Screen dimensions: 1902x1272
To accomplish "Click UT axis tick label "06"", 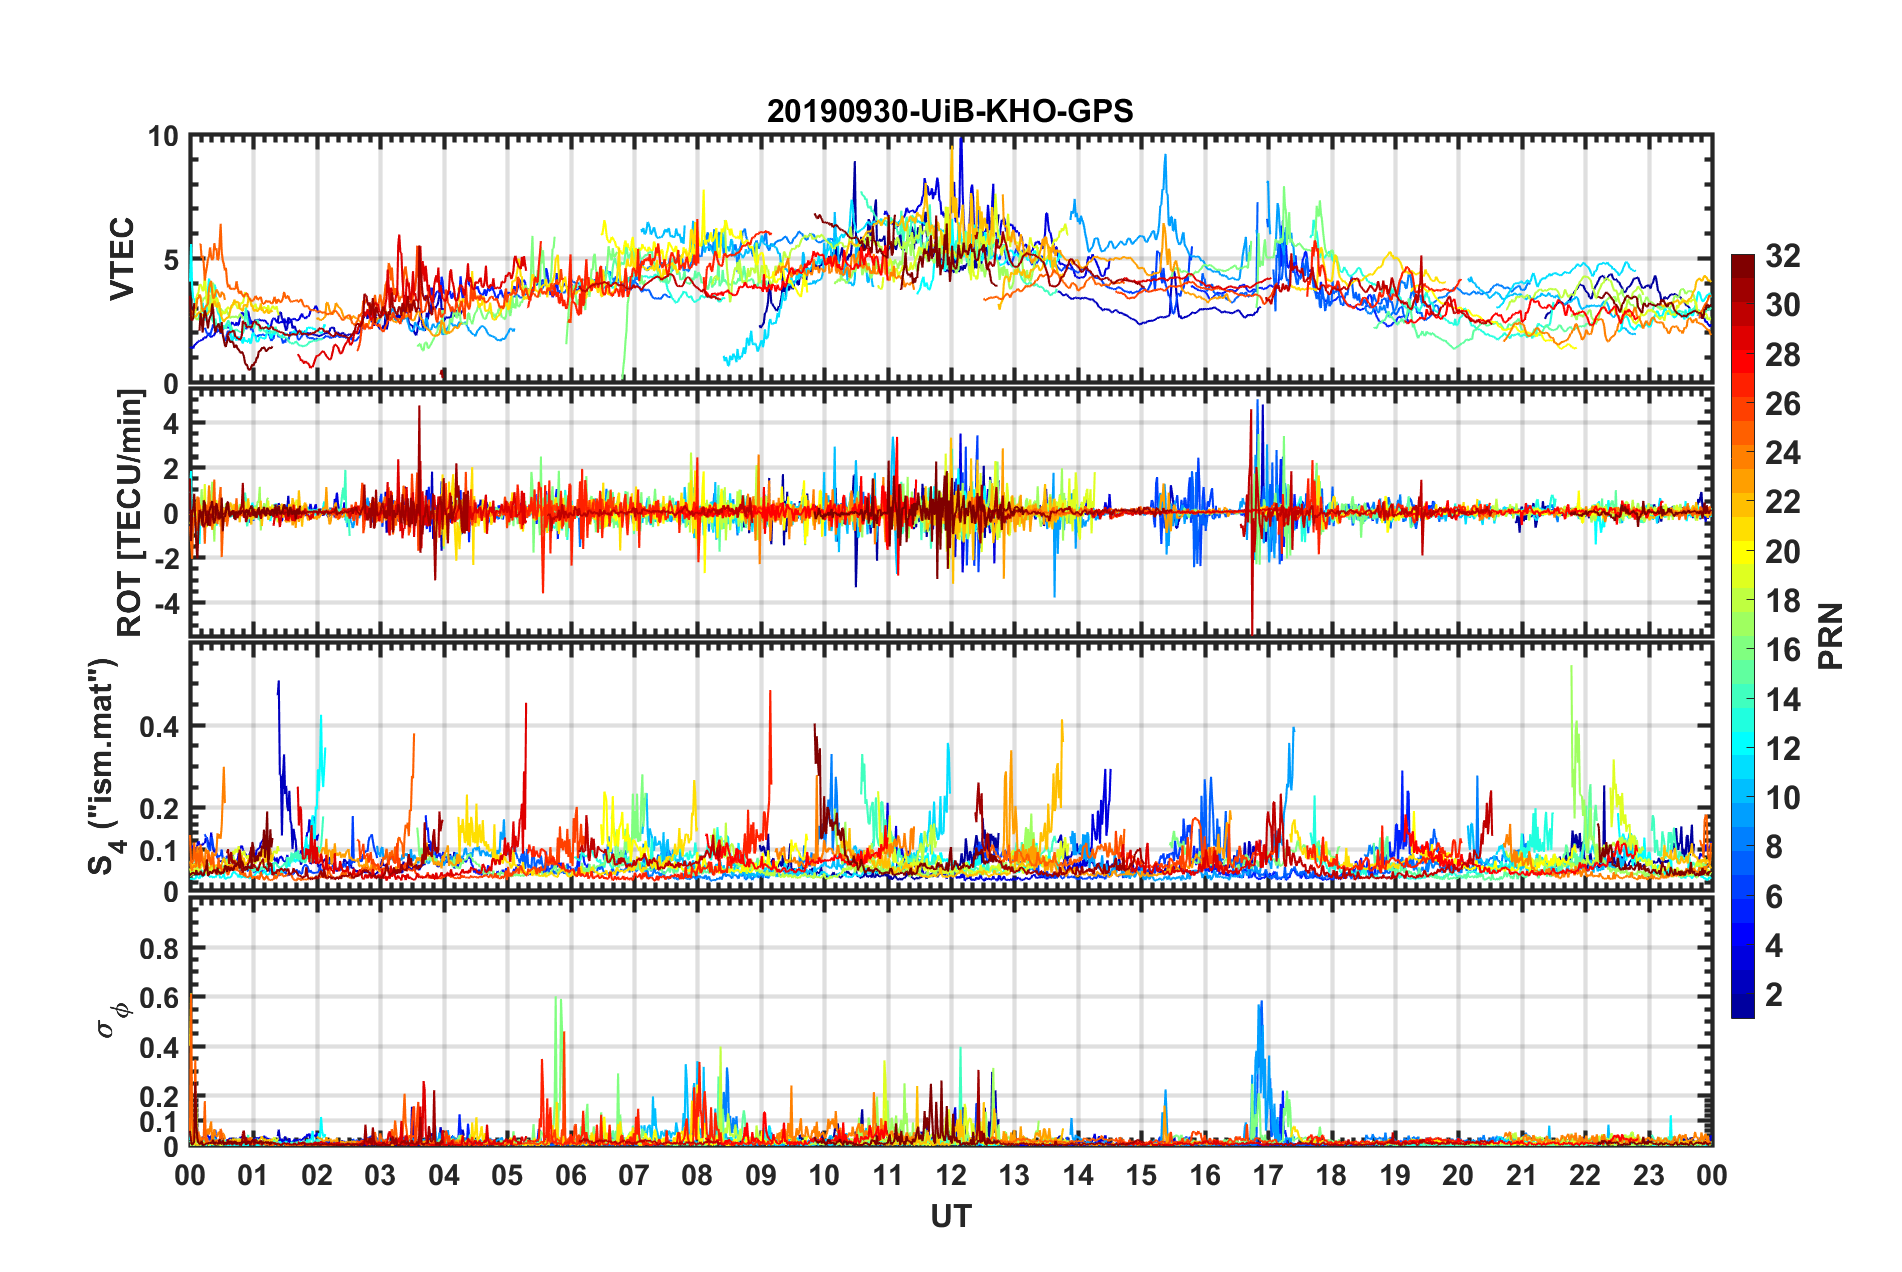I will pyautogui.click(x=571, y=1175).
